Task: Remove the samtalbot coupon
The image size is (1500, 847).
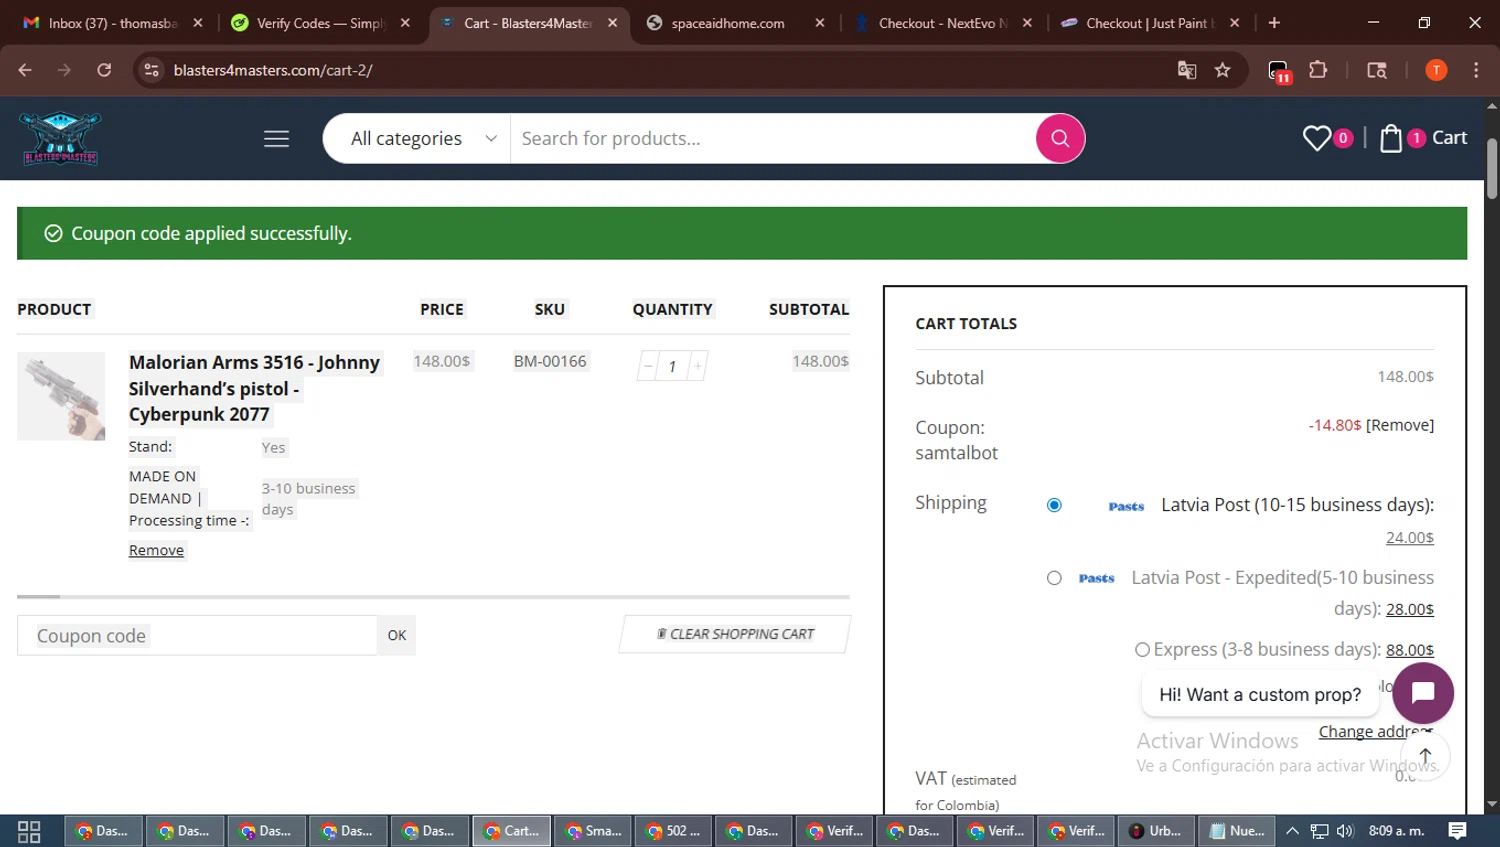Action: point(1400,425)
